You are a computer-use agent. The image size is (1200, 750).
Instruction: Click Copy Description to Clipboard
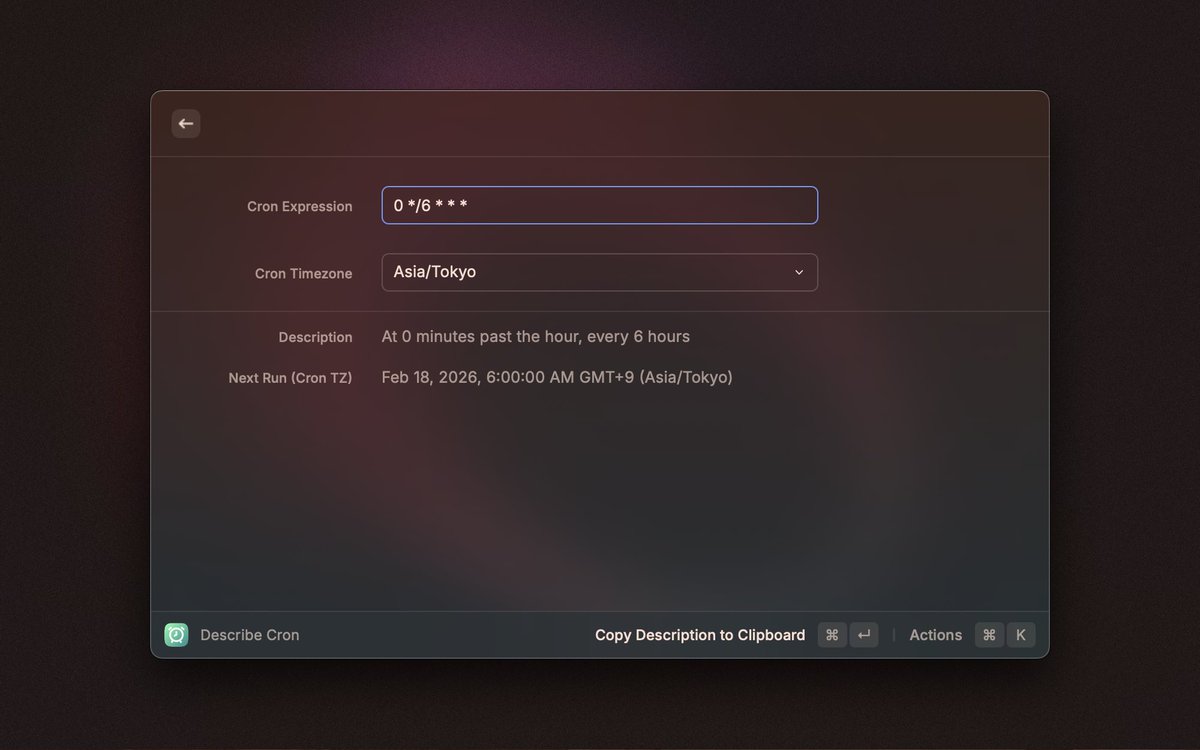(700, 635)
